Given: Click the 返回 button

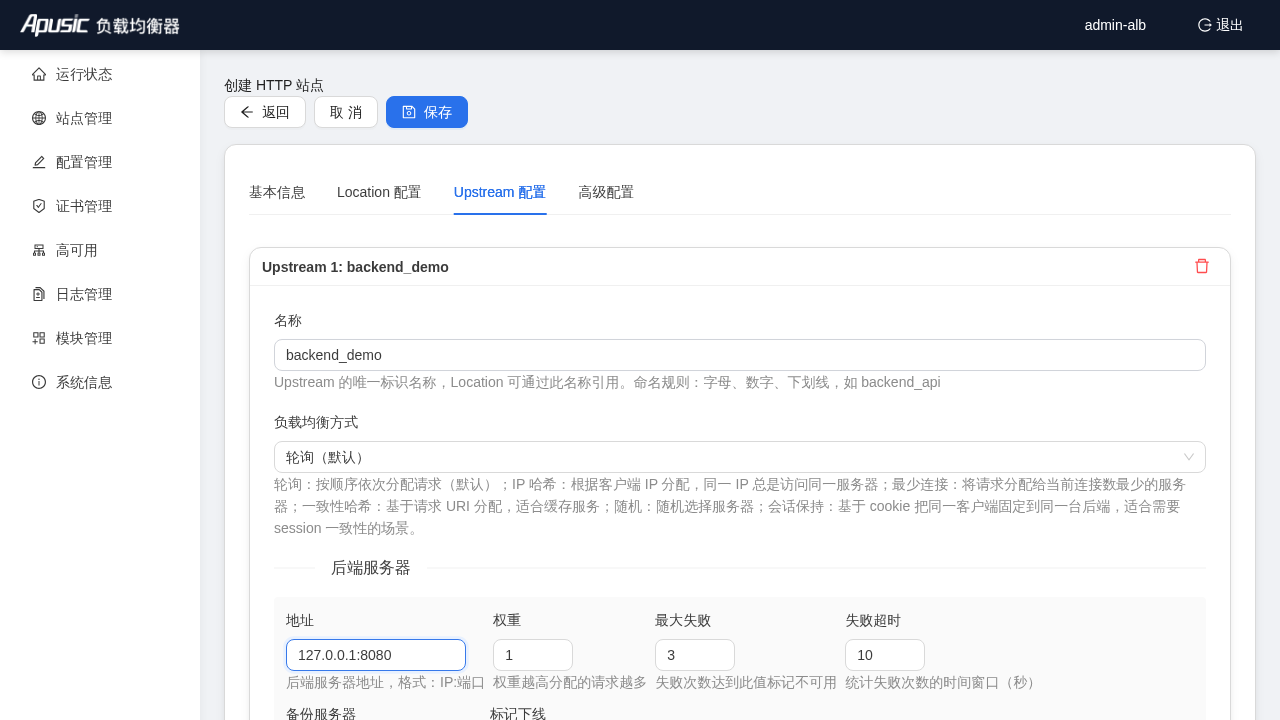Looking at the screenshot, I should (265, 112).
